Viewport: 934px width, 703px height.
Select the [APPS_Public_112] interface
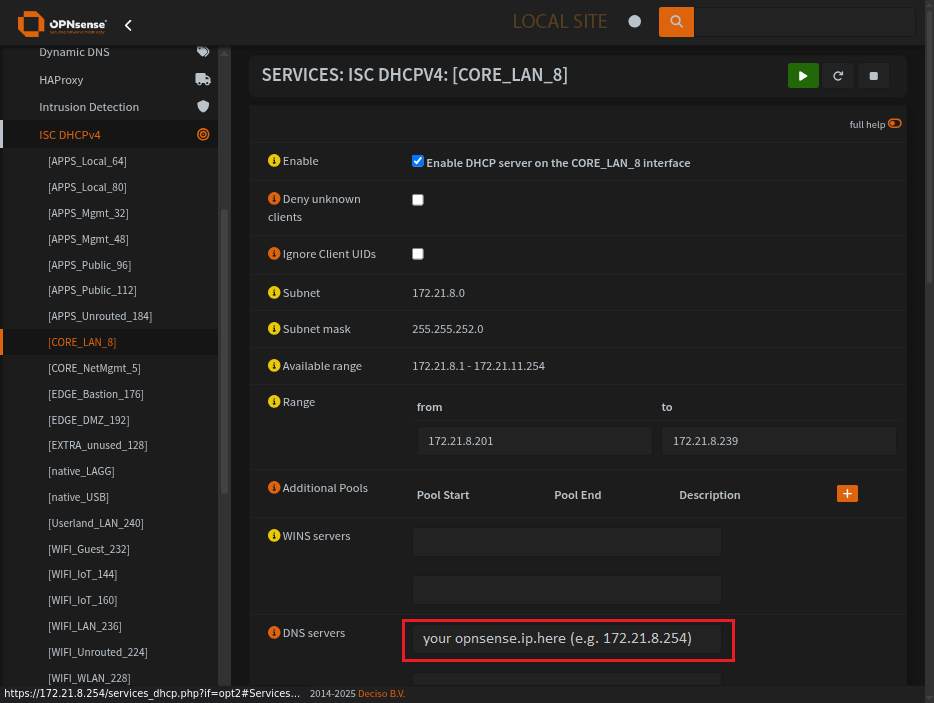tap(92, 290)
